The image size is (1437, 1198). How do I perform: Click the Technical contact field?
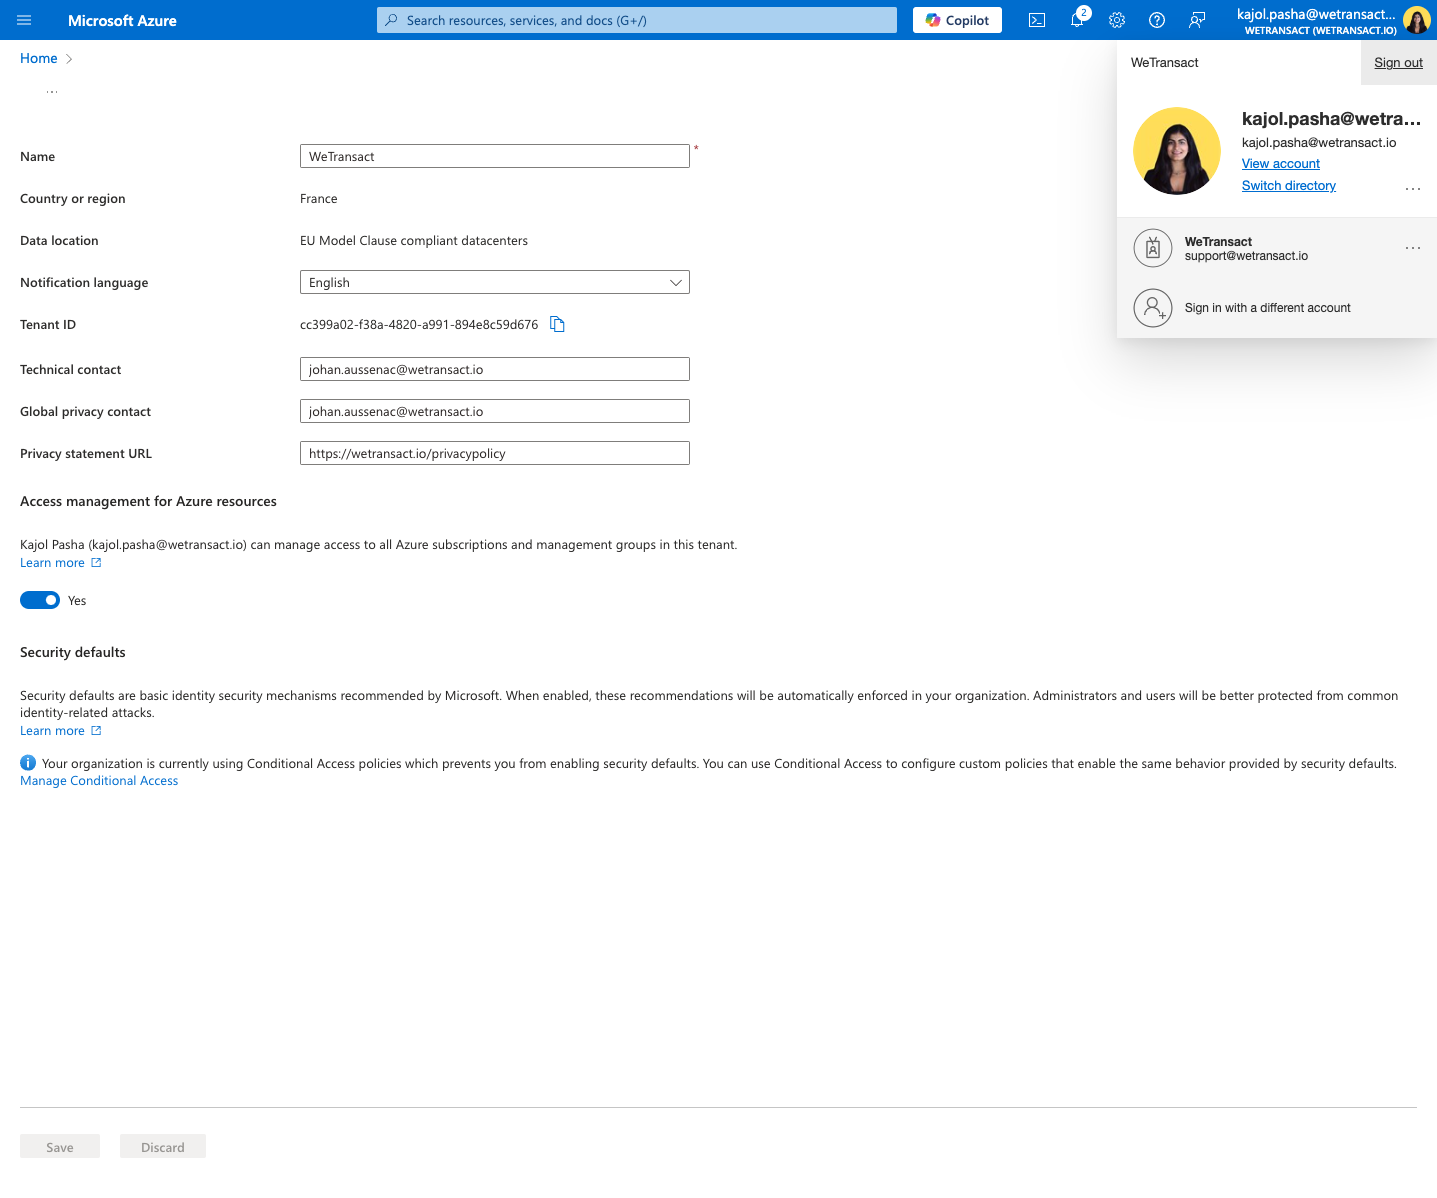coord(495,369)
